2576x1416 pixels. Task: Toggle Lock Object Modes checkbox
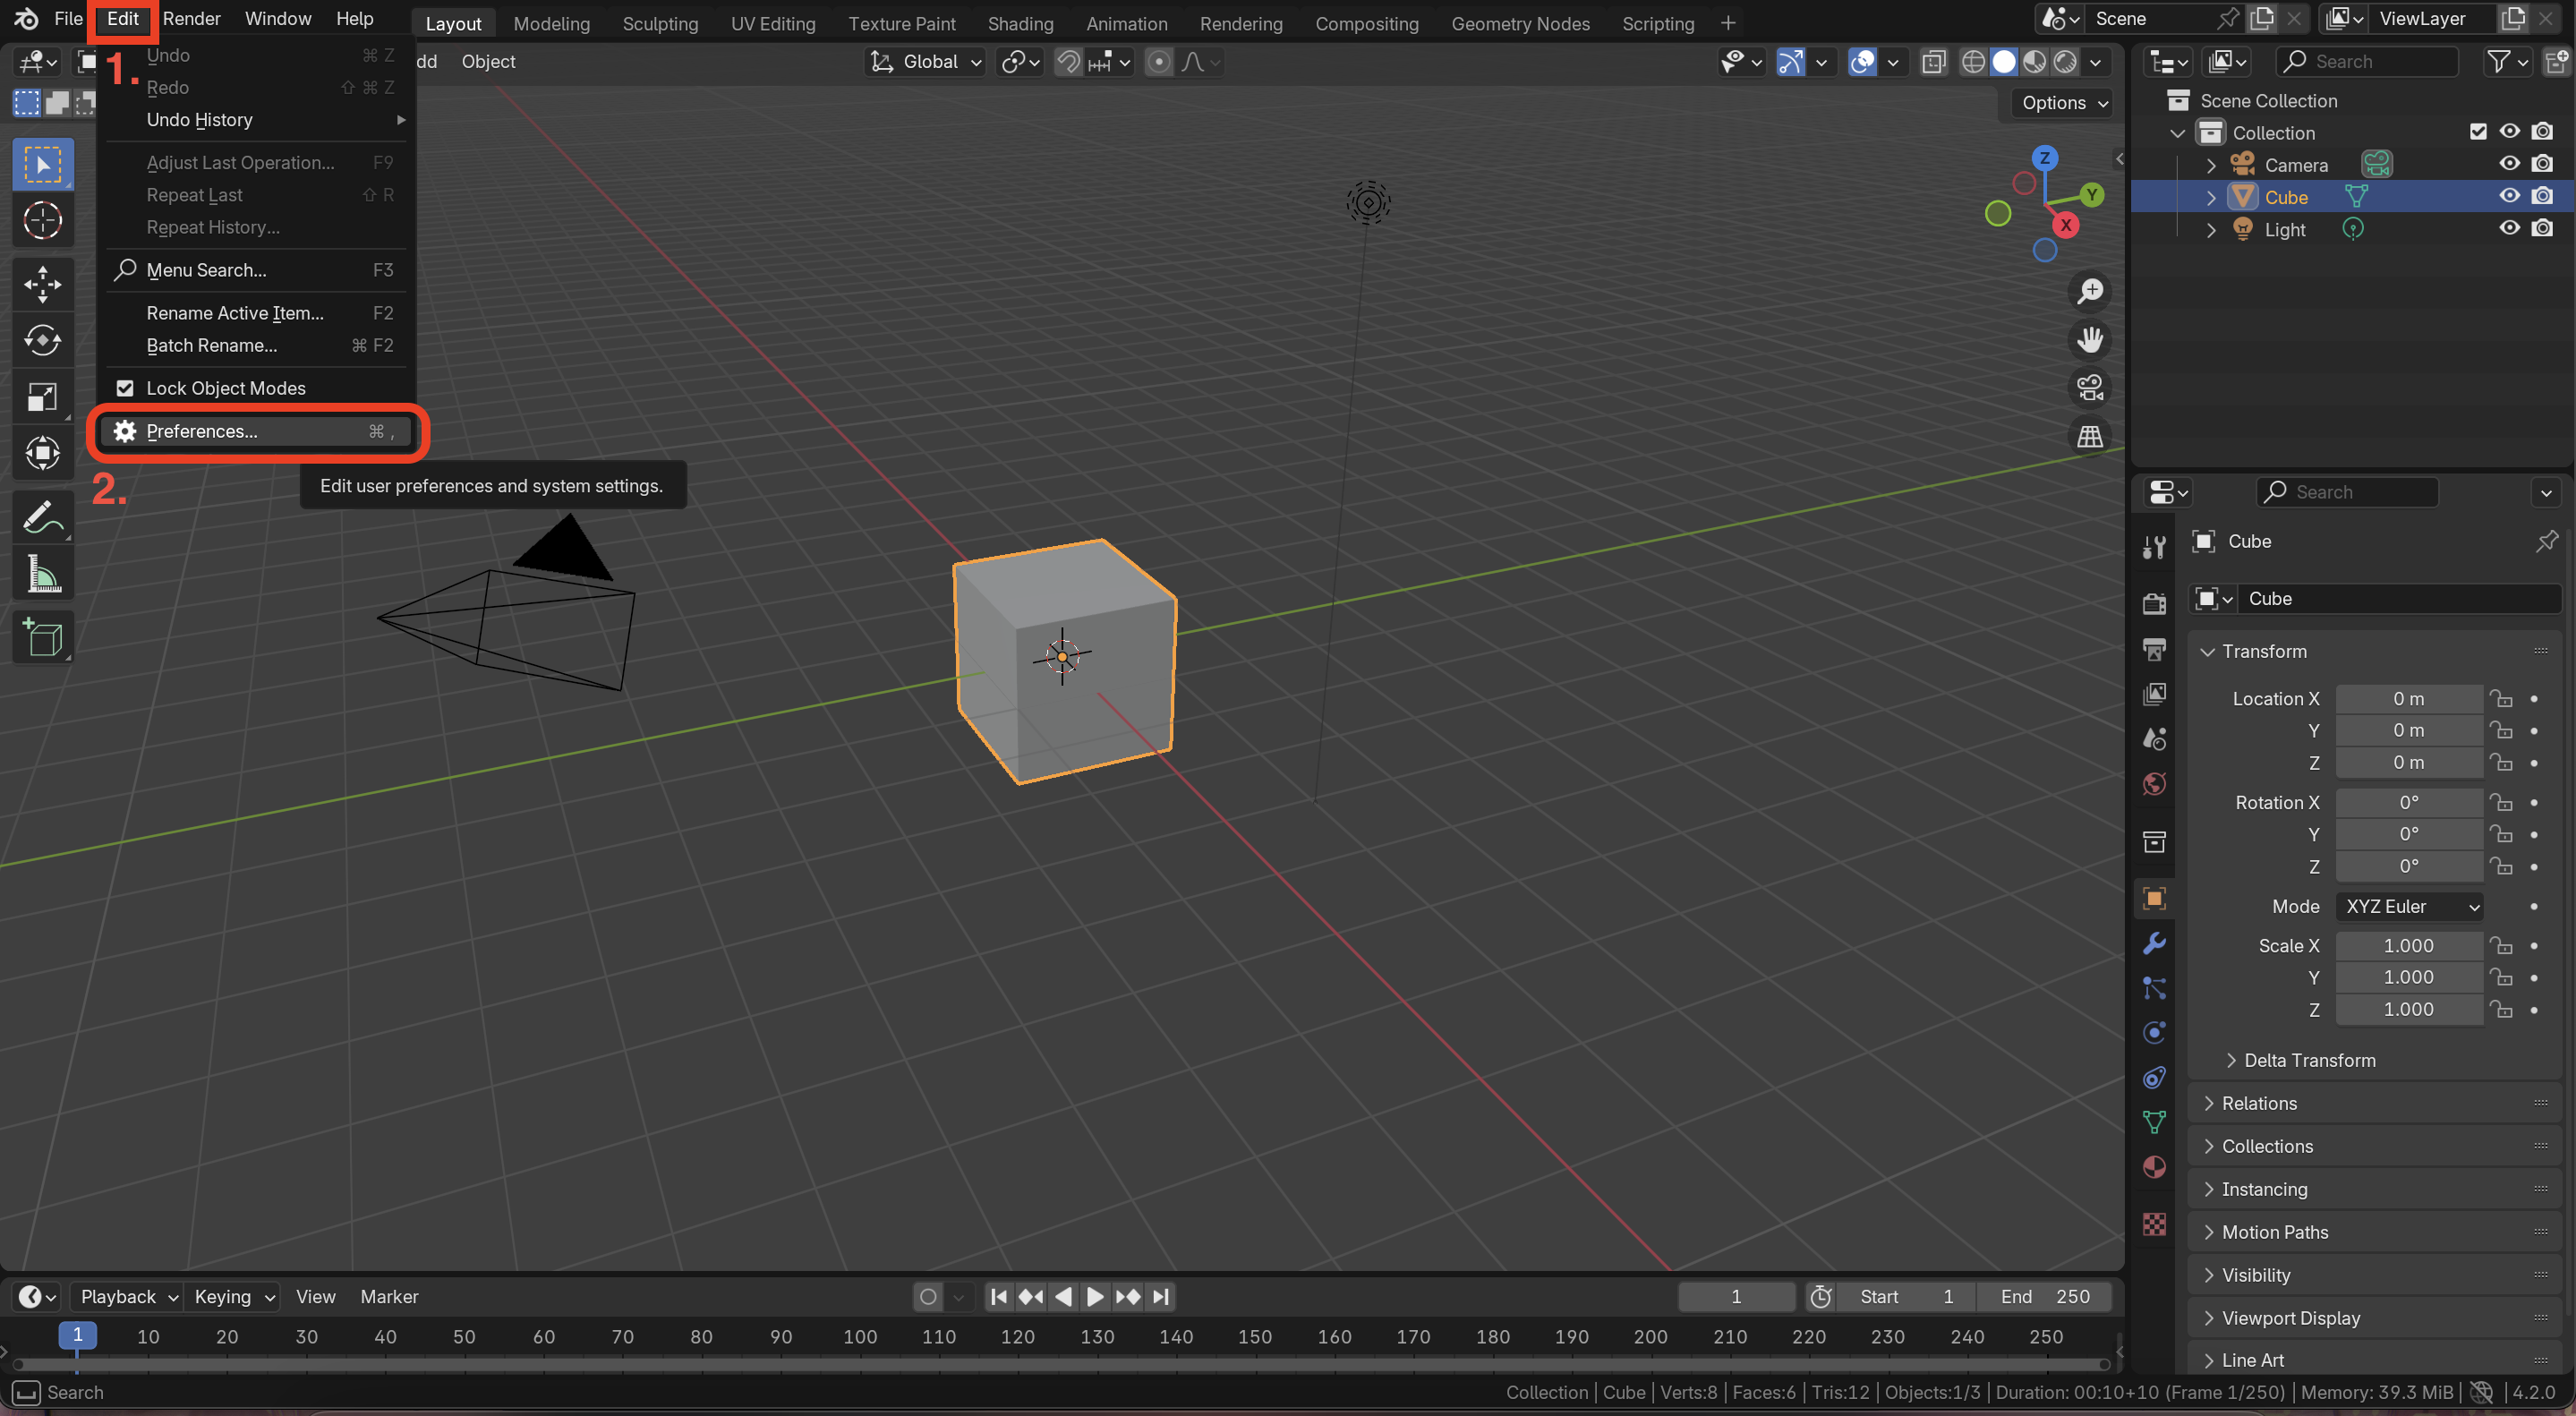[x=125, y=388]
